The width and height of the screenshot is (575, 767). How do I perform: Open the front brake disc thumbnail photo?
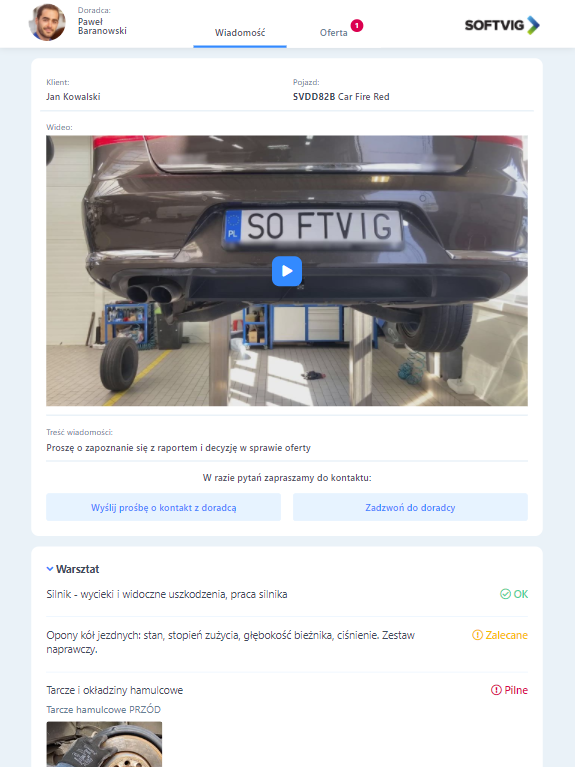[x=104, y=744]
